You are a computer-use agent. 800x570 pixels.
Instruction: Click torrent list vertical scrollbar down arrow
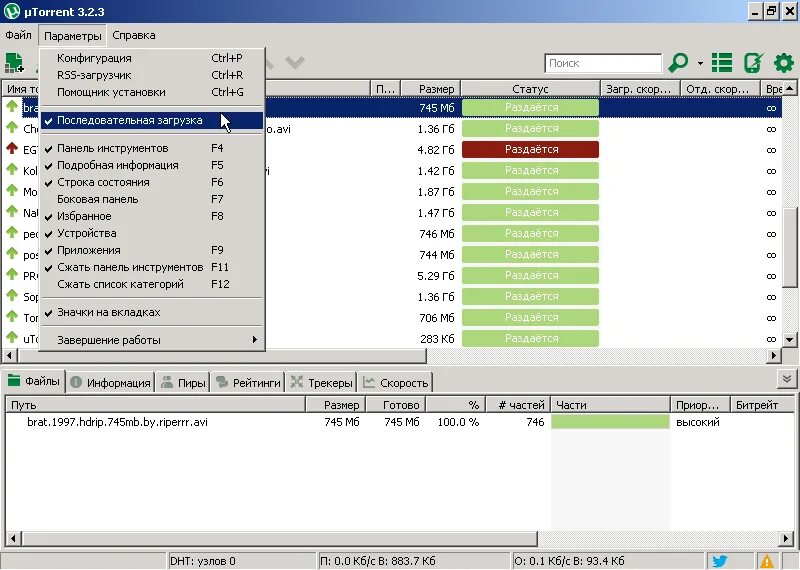[x=789, y=339]
